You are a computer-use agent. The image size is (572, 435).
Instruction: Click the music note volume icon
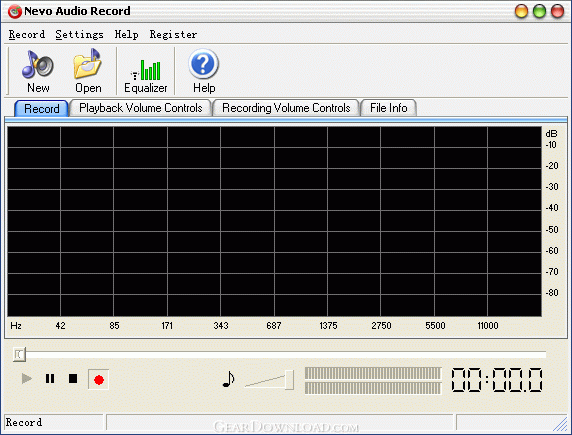(x=228, y=379)
